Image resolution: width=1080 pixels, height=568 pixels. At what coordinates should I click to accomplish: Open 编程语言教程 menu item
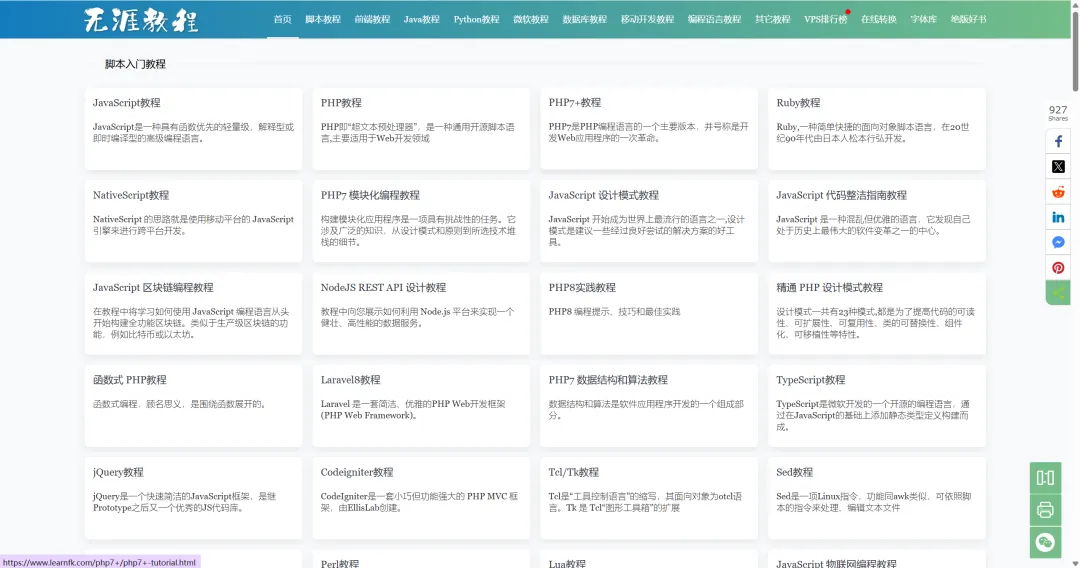714,19
